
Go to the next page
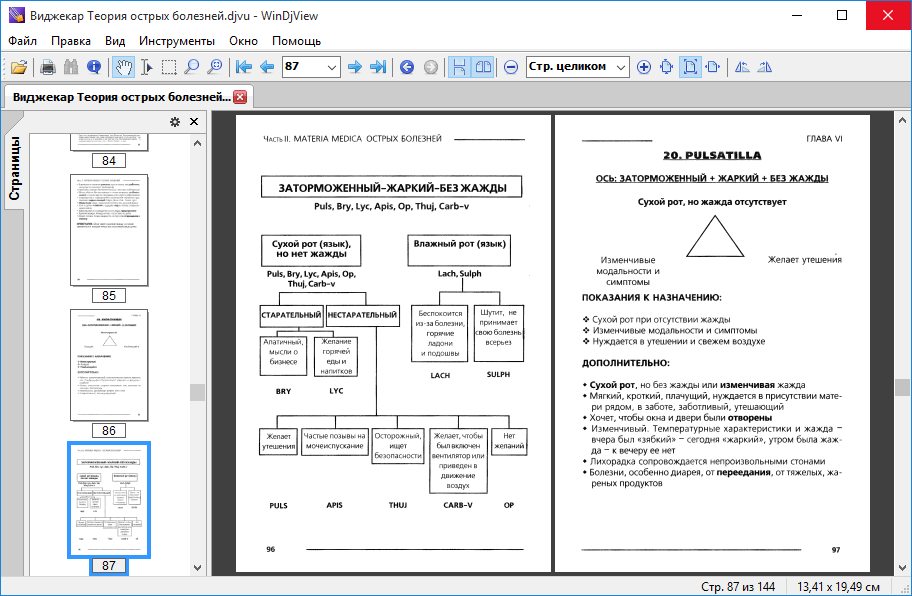coord(355,67)
